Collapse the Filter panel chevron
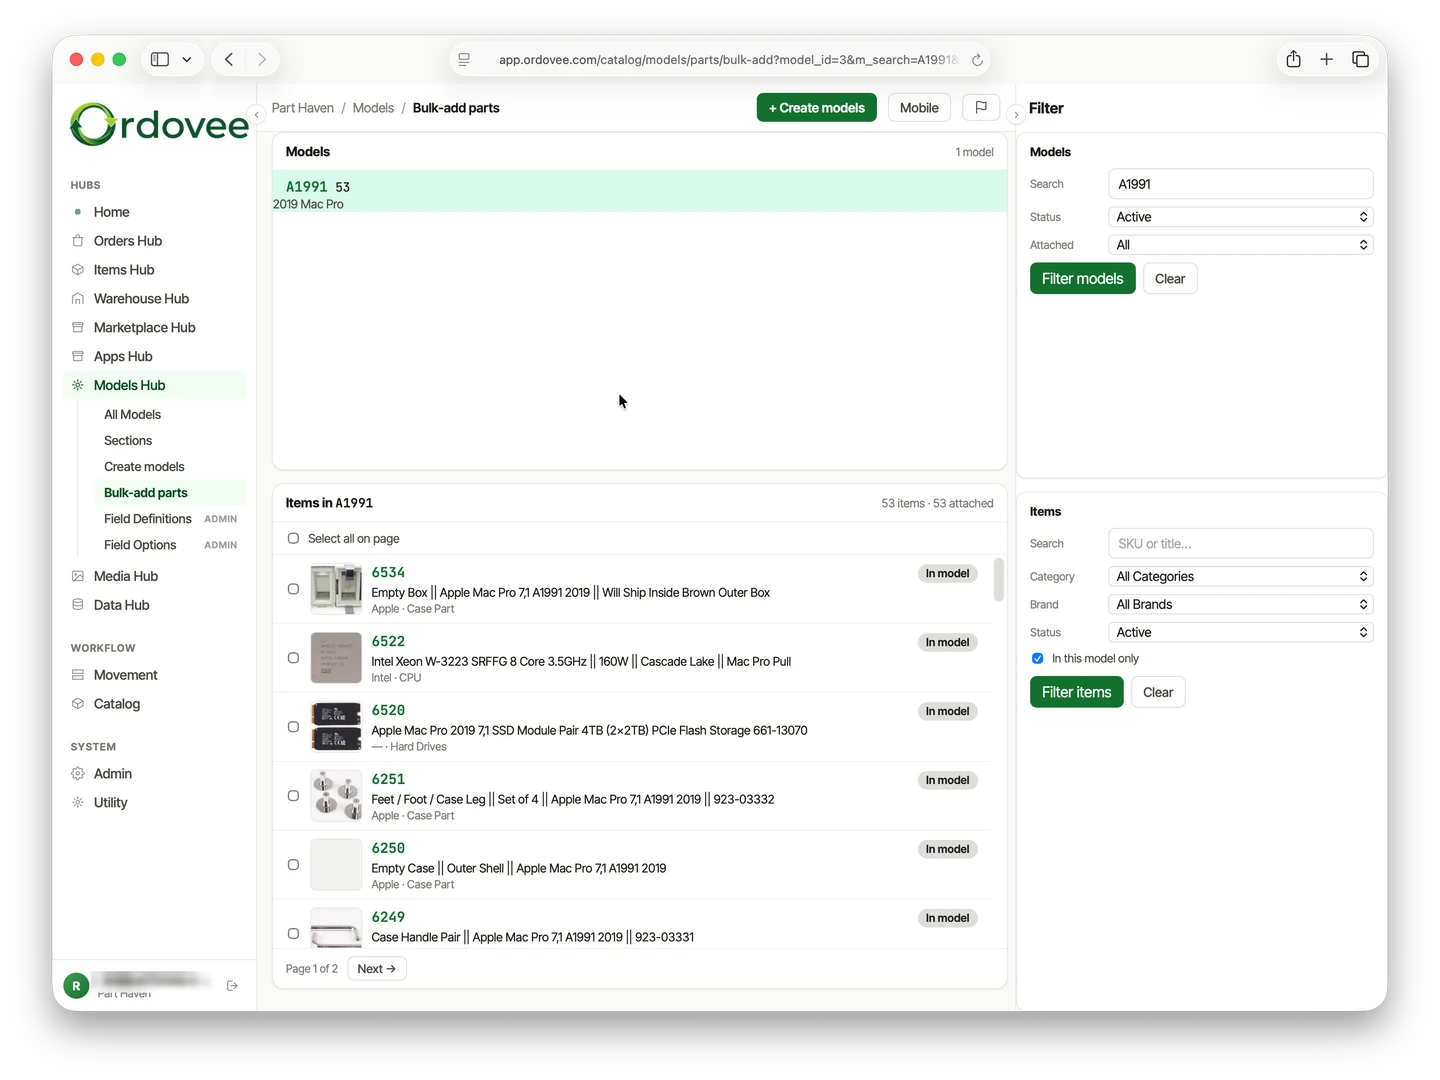1440x1080 pixels. coord(1016,115)
